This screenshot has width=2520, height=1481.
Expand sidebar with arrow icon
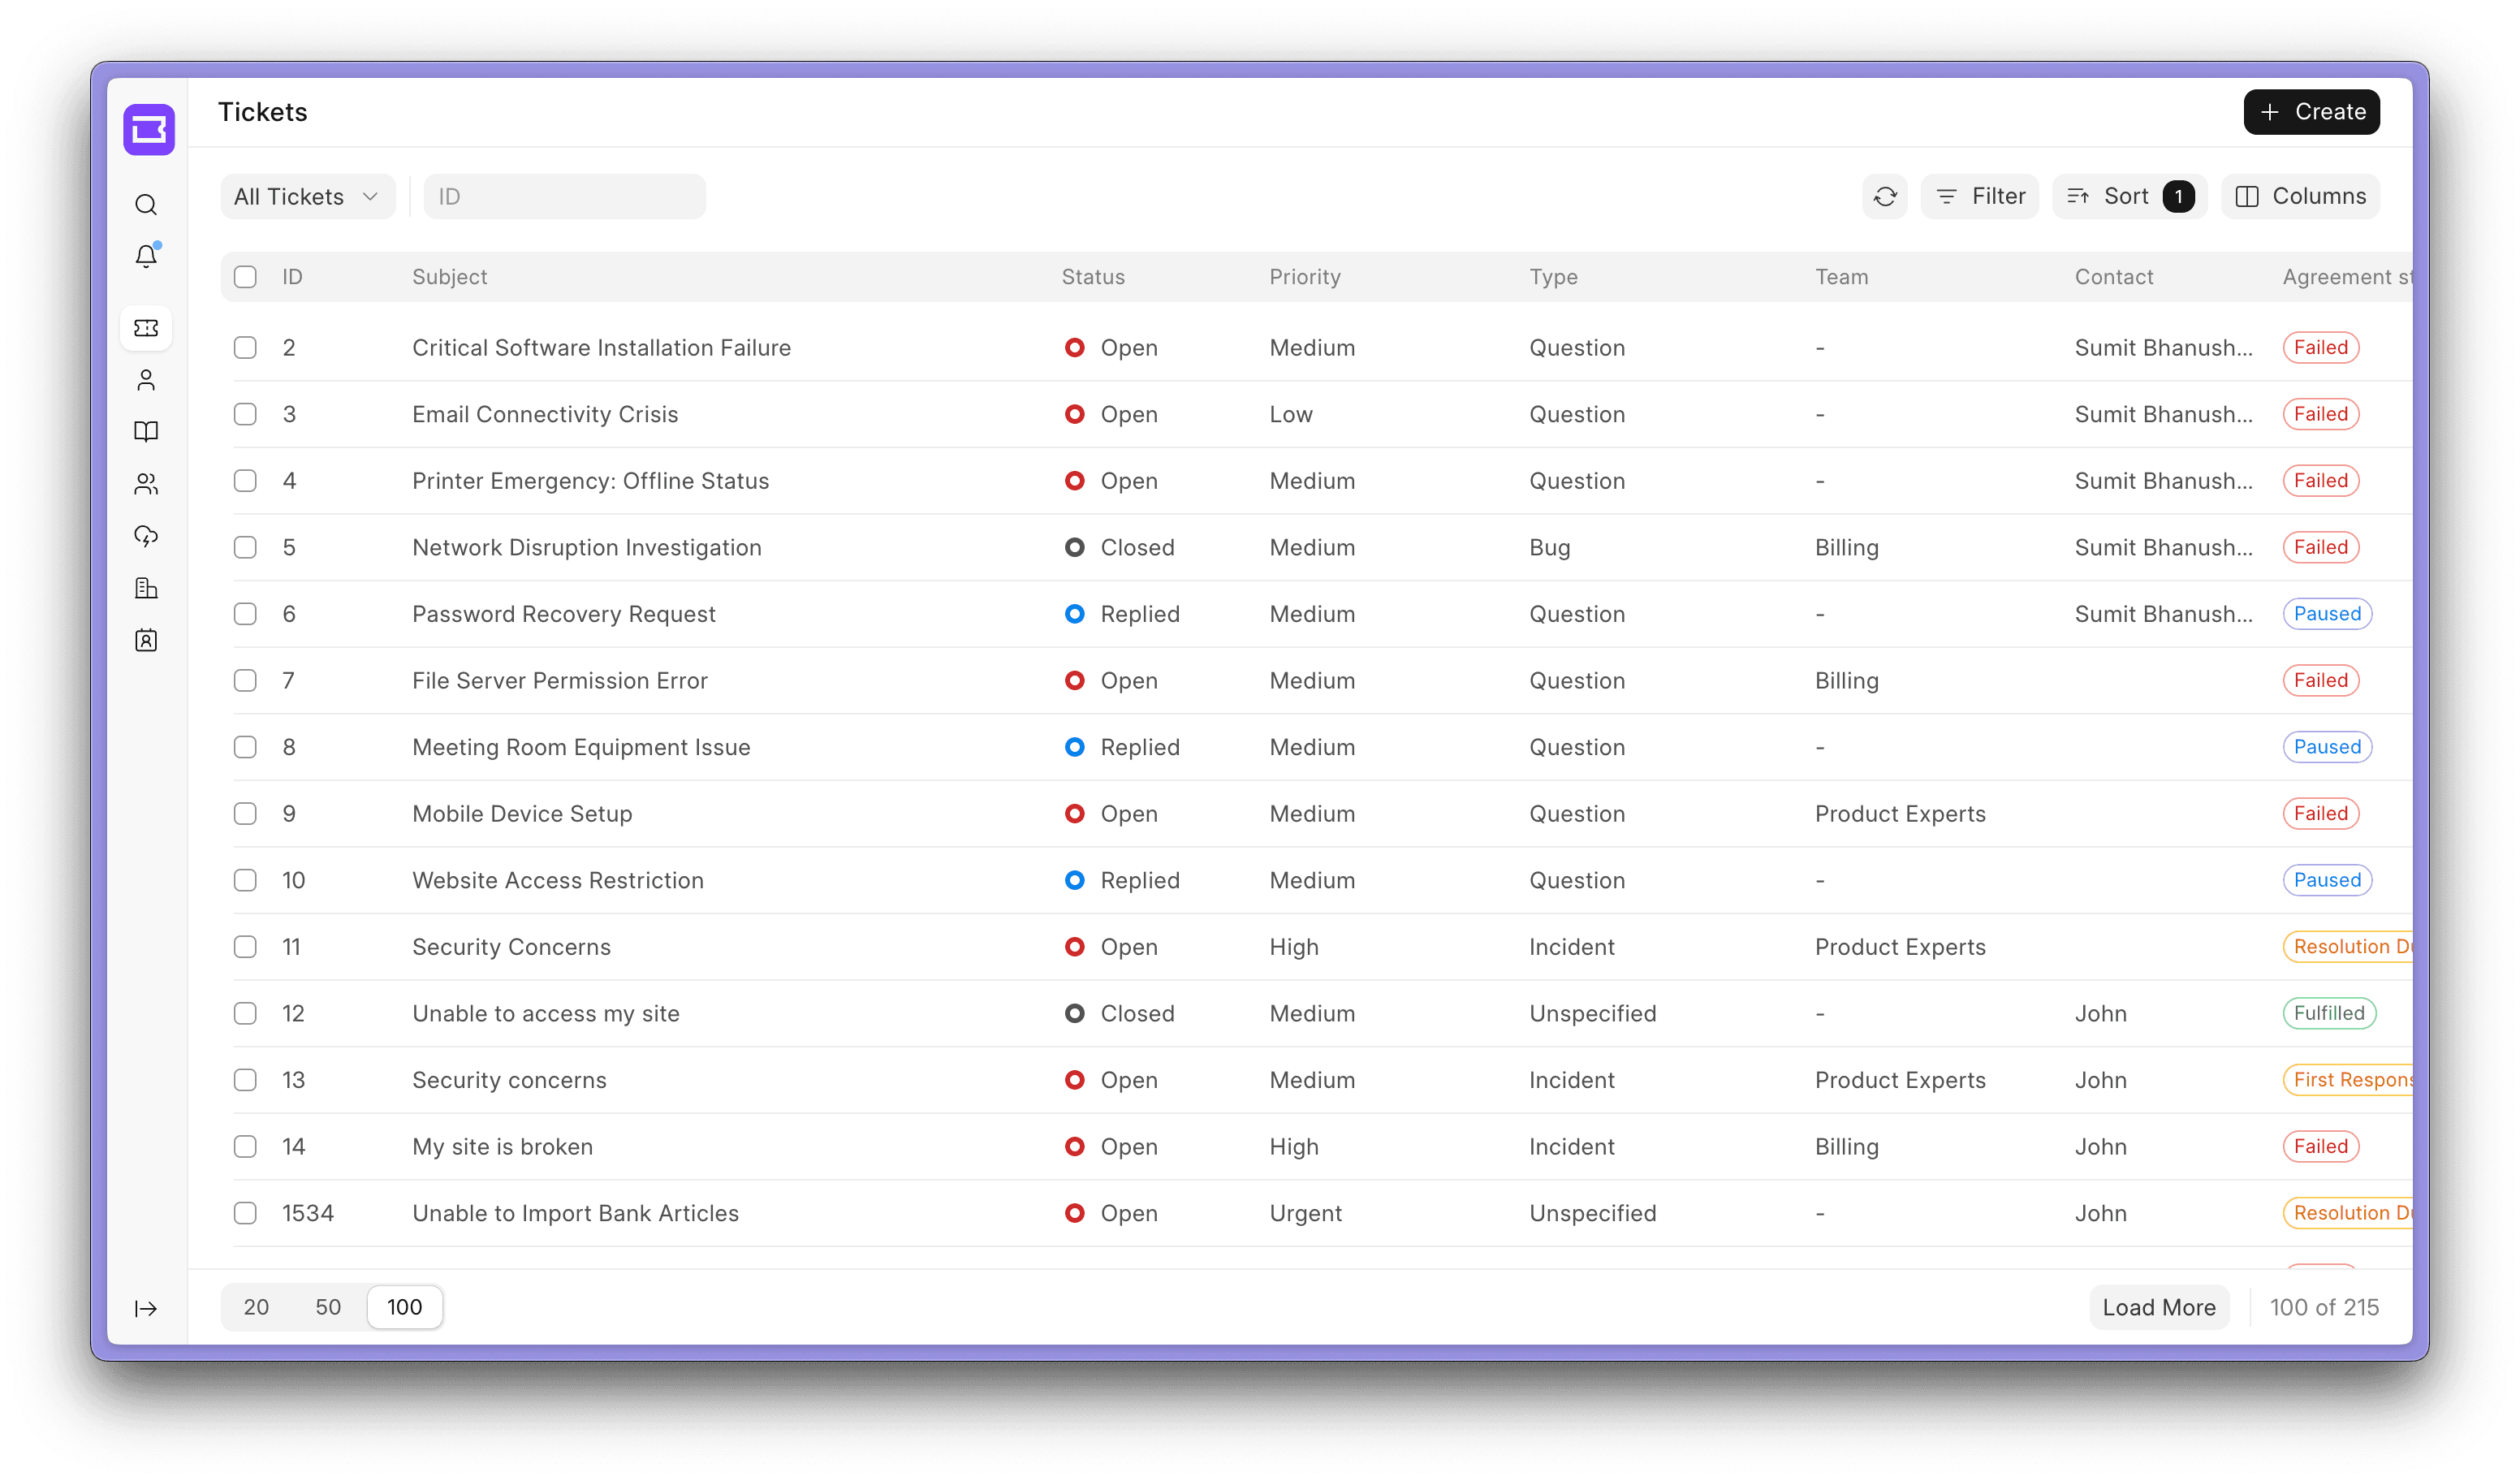coord(146,1308)
